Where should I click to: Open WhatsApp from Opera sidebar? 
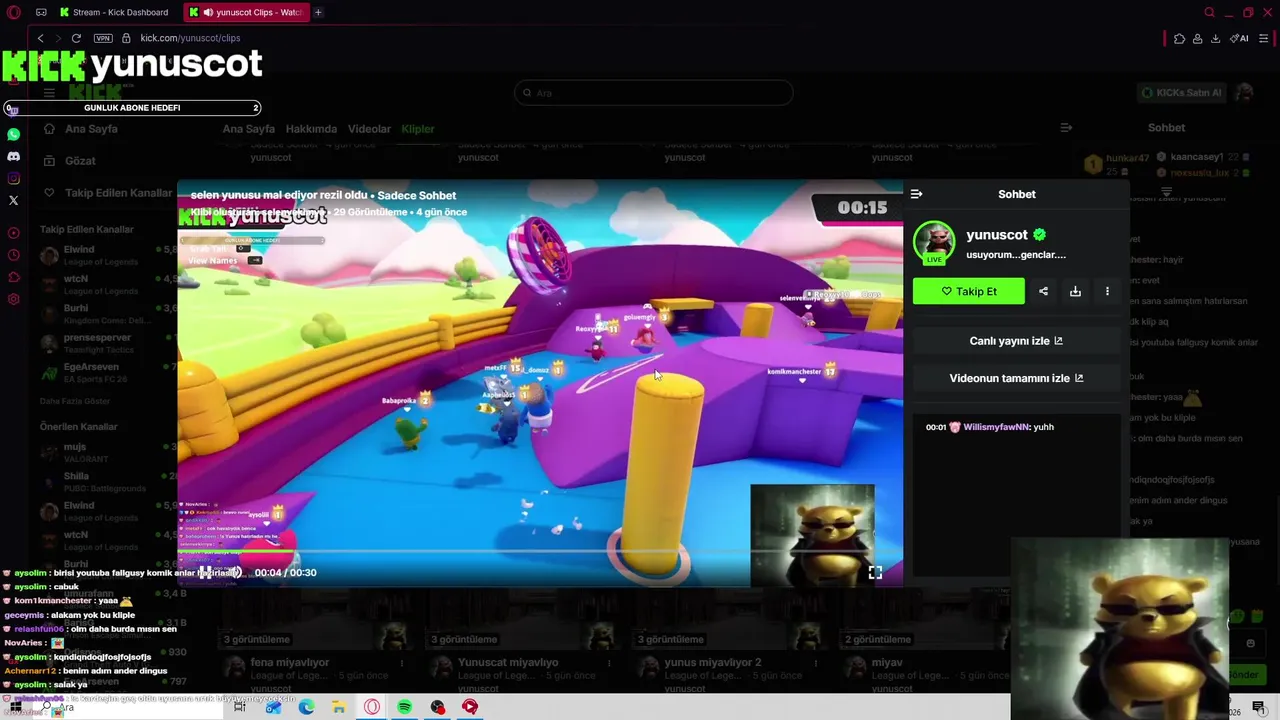click(13, 134)
